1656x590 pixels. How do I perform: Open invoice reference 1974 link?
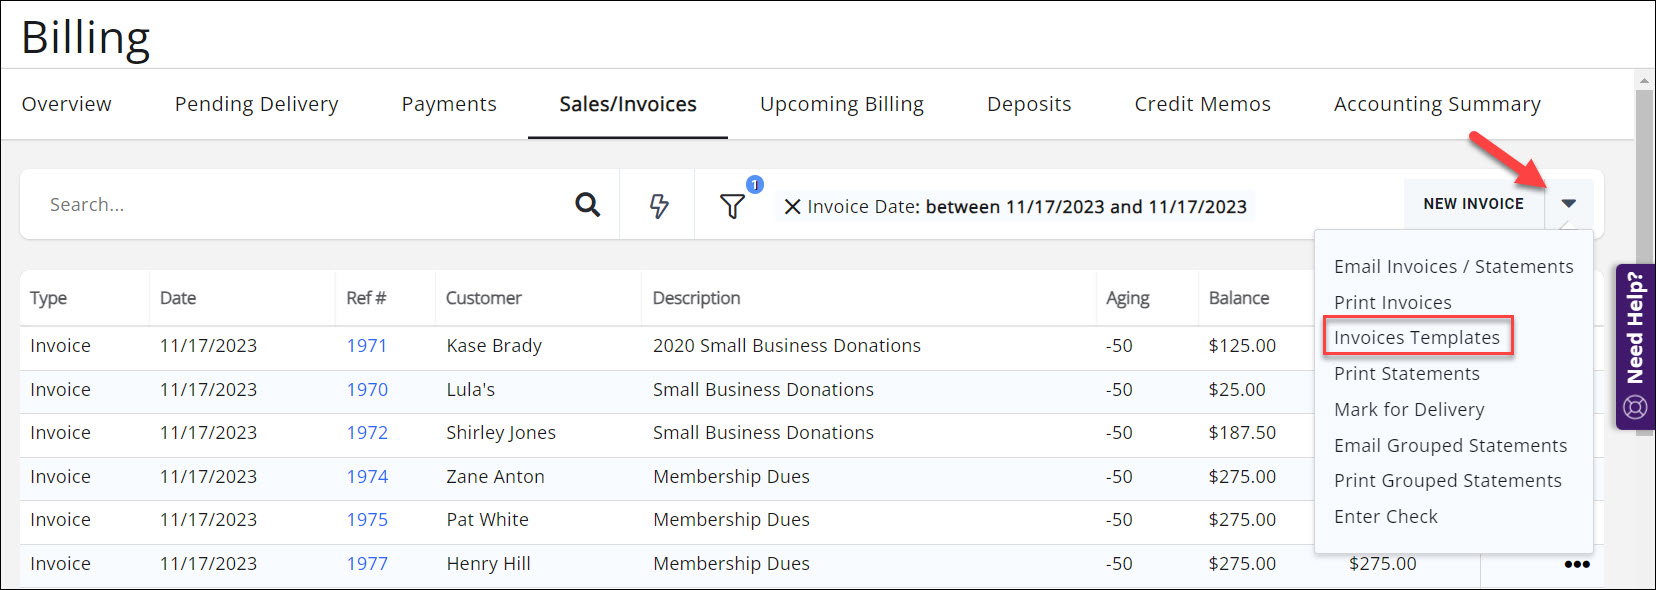click(x=367, y=477)
